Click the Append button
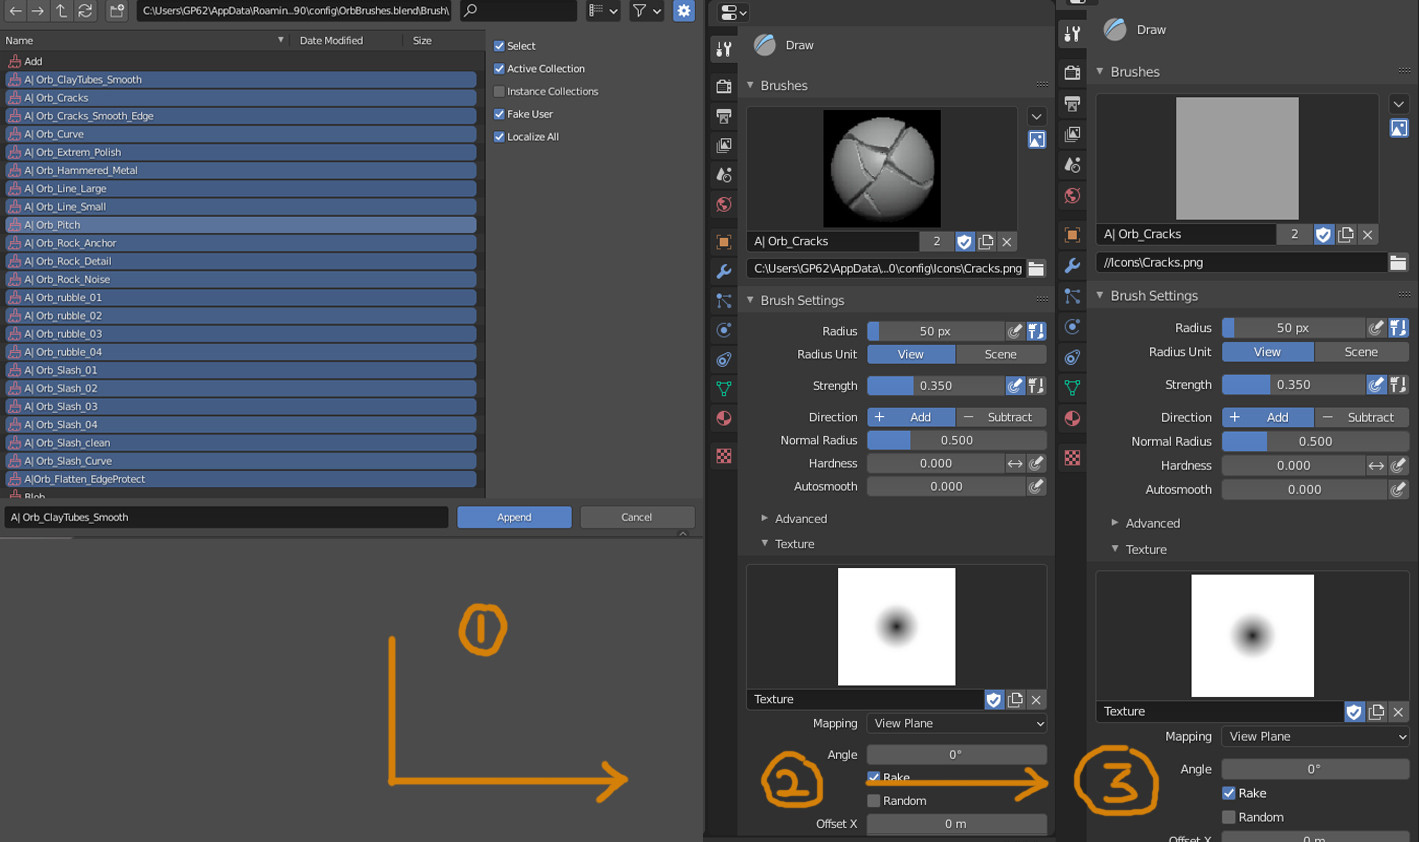 [x=514, y=517]
